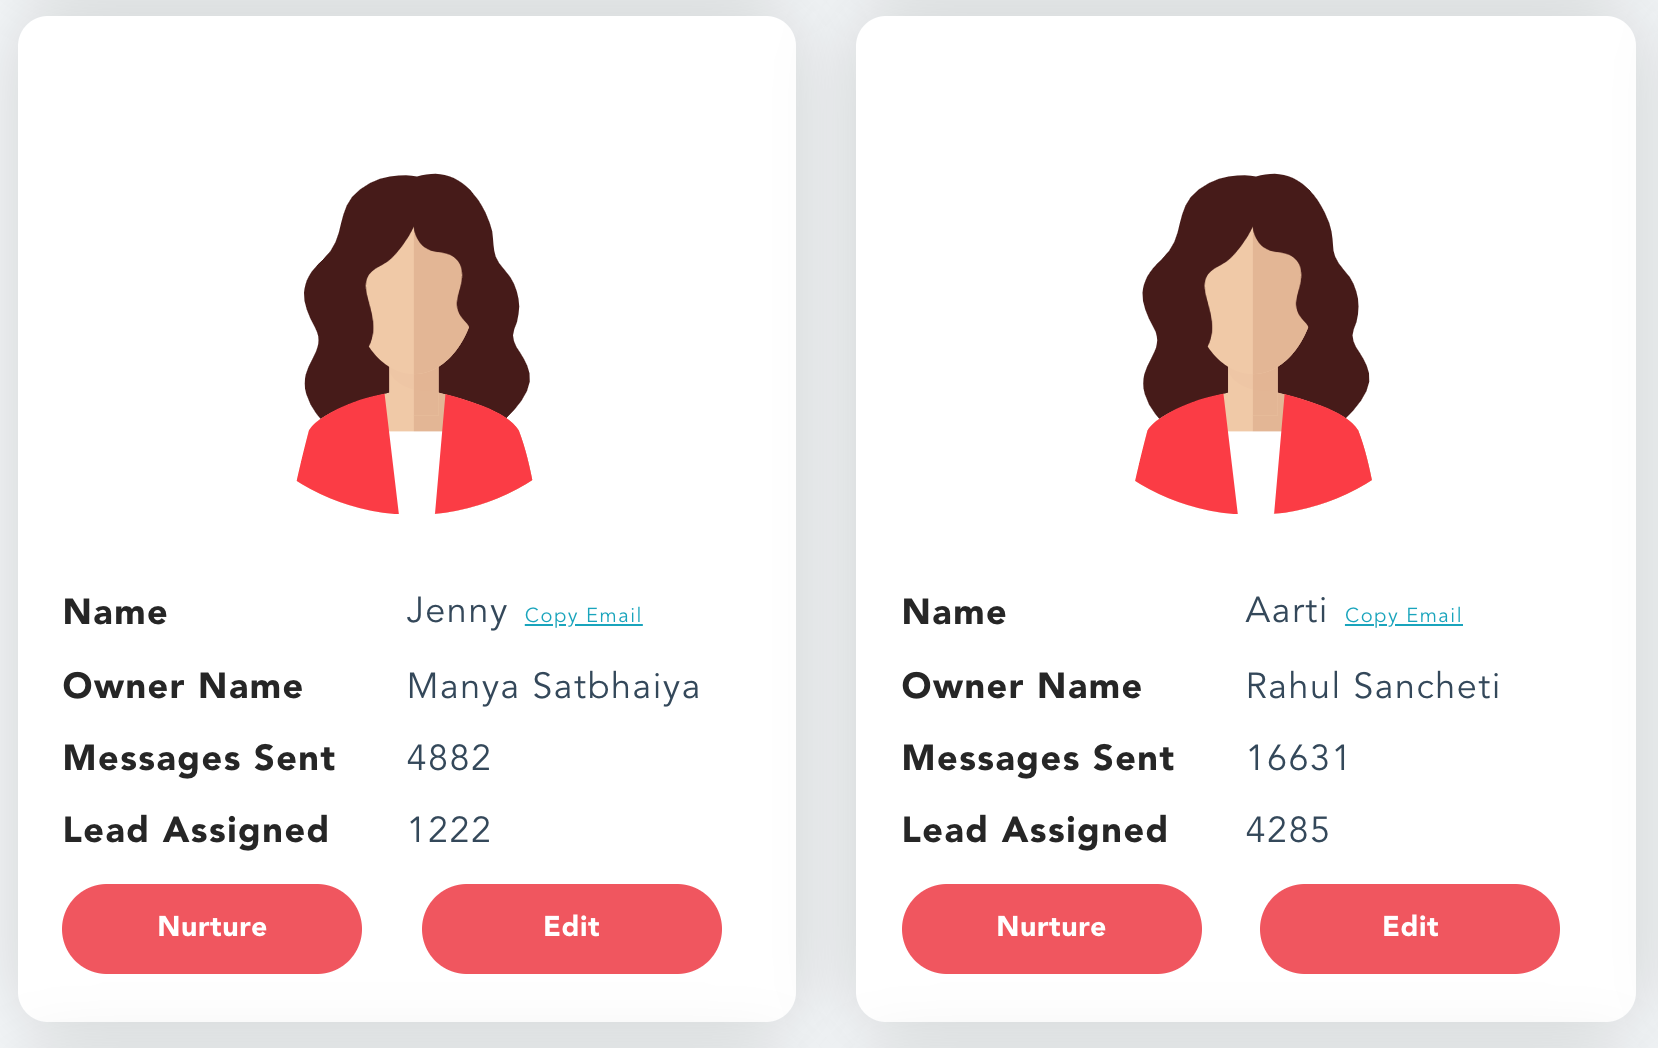Image resolution: width=1658 pixels, height=1048 pixels.
Task: Select the name Aarti
Action: coord(1286,610)
